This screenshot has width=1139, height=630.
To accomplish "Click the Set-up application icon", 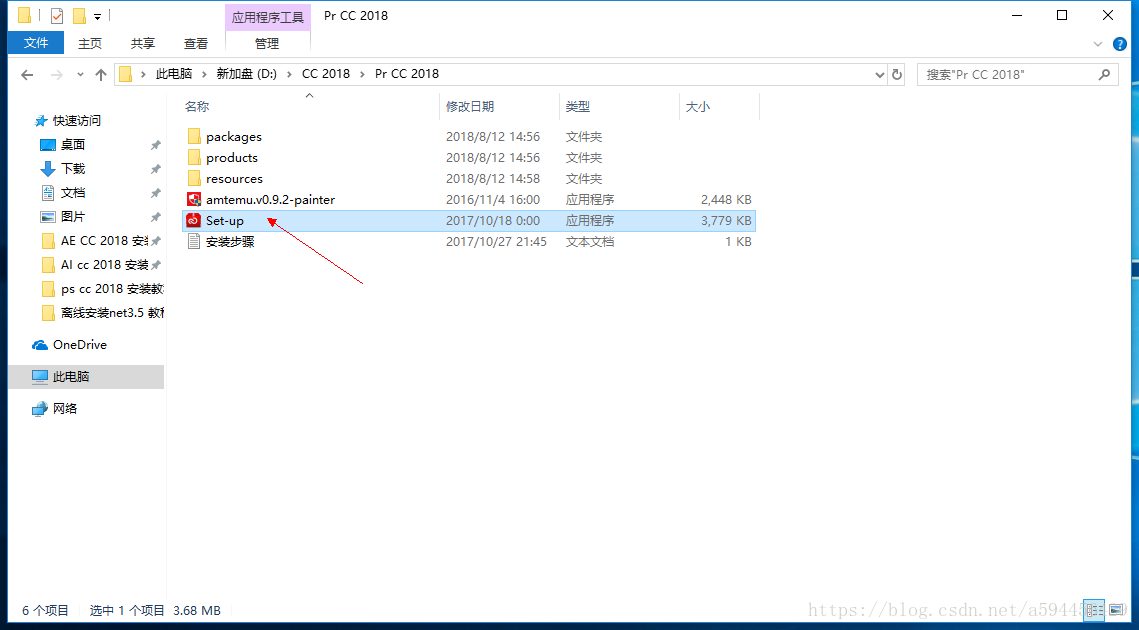I will [194, 221].
